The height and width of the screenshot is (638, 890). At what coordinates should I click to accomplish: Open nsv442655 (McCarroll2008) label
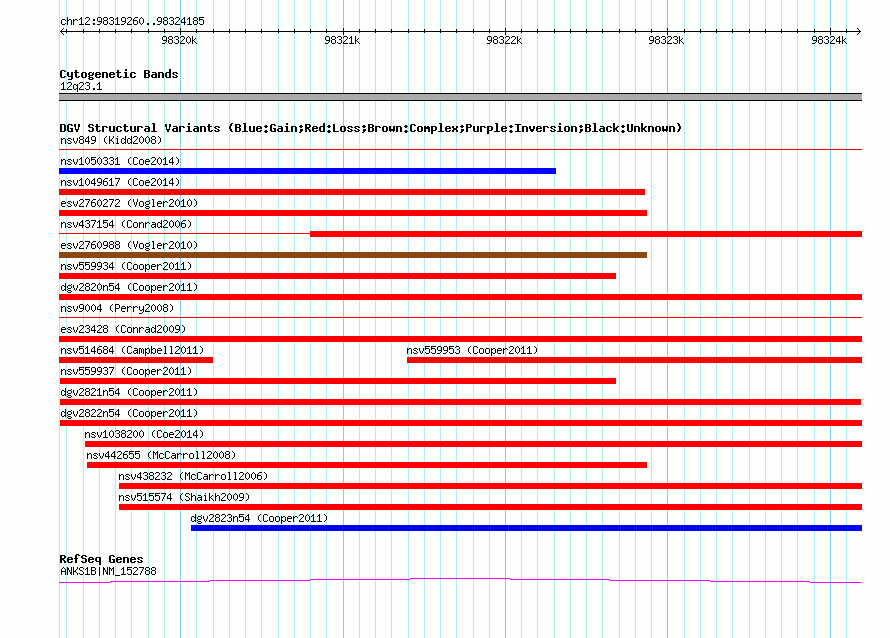pos(161,455)
